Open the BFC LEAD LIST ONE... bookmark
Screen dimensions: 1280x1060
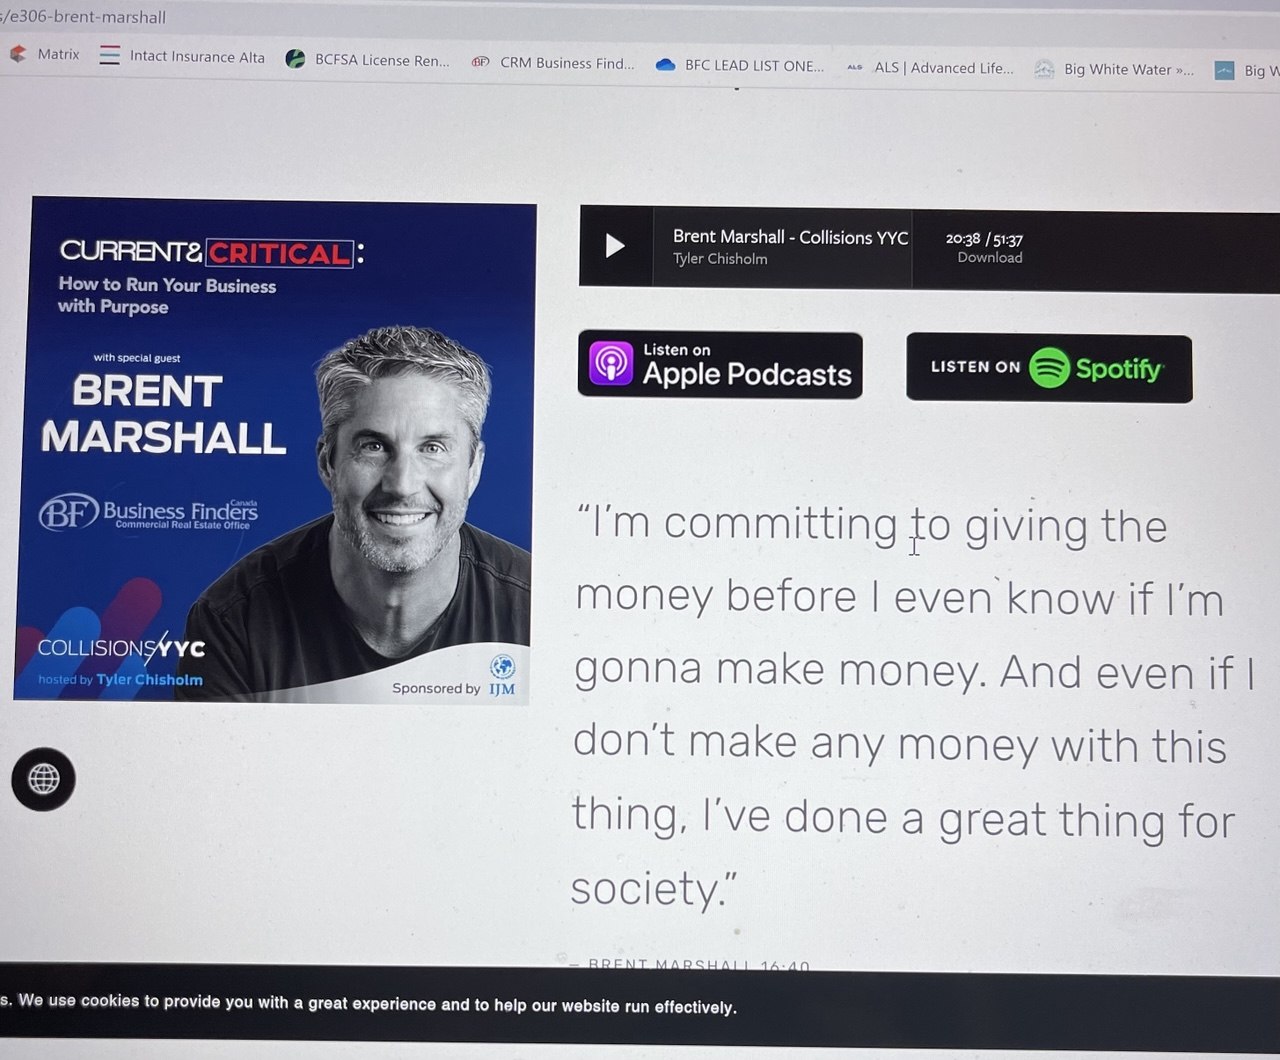point(740,66)
